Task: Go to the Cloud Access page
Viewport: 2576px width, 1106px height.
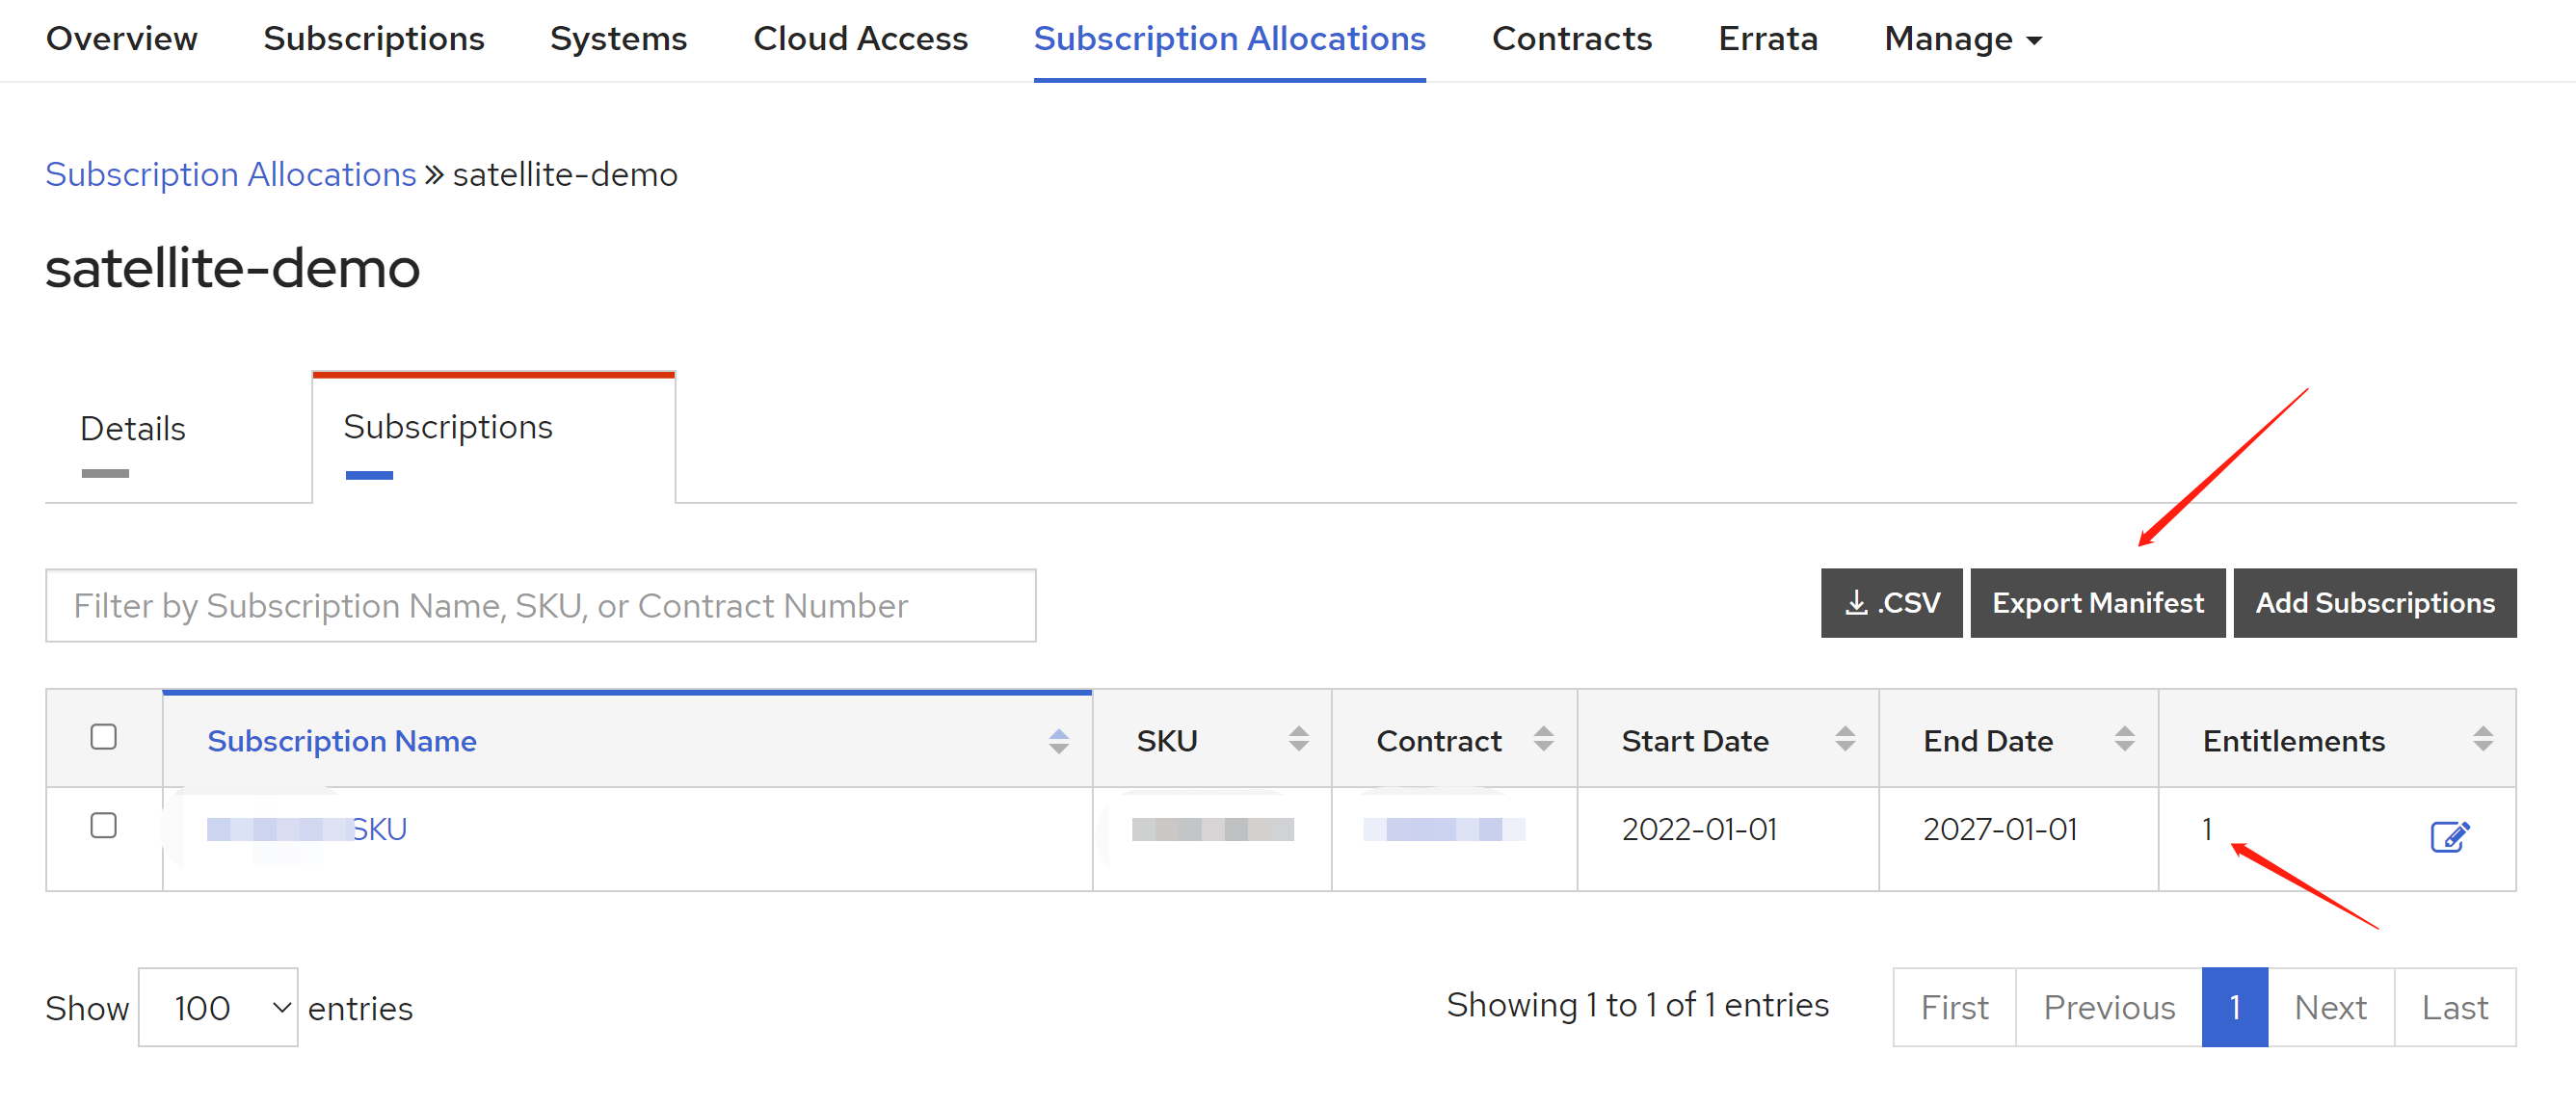Action: (860, 39)
